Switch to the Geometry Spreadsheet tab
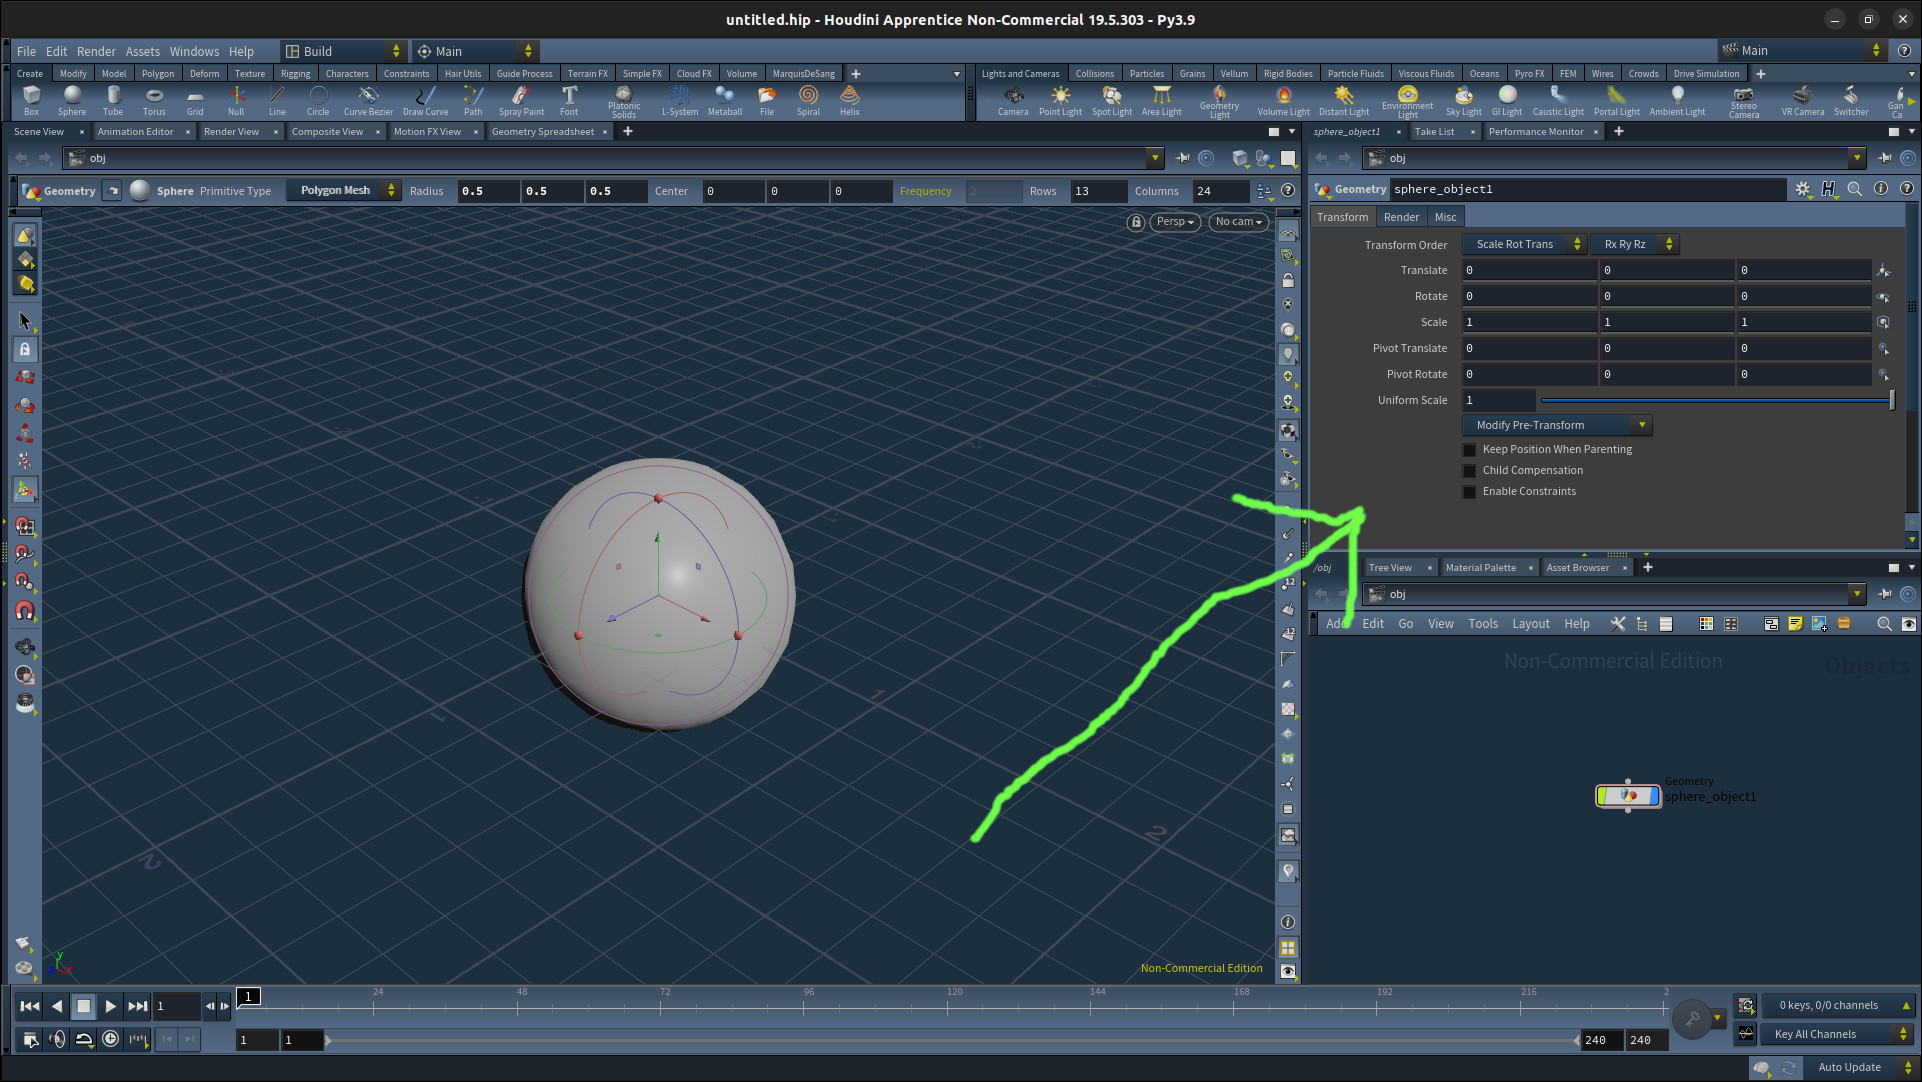Viewport: 1922px width, 1082px height. coord(543,132)
